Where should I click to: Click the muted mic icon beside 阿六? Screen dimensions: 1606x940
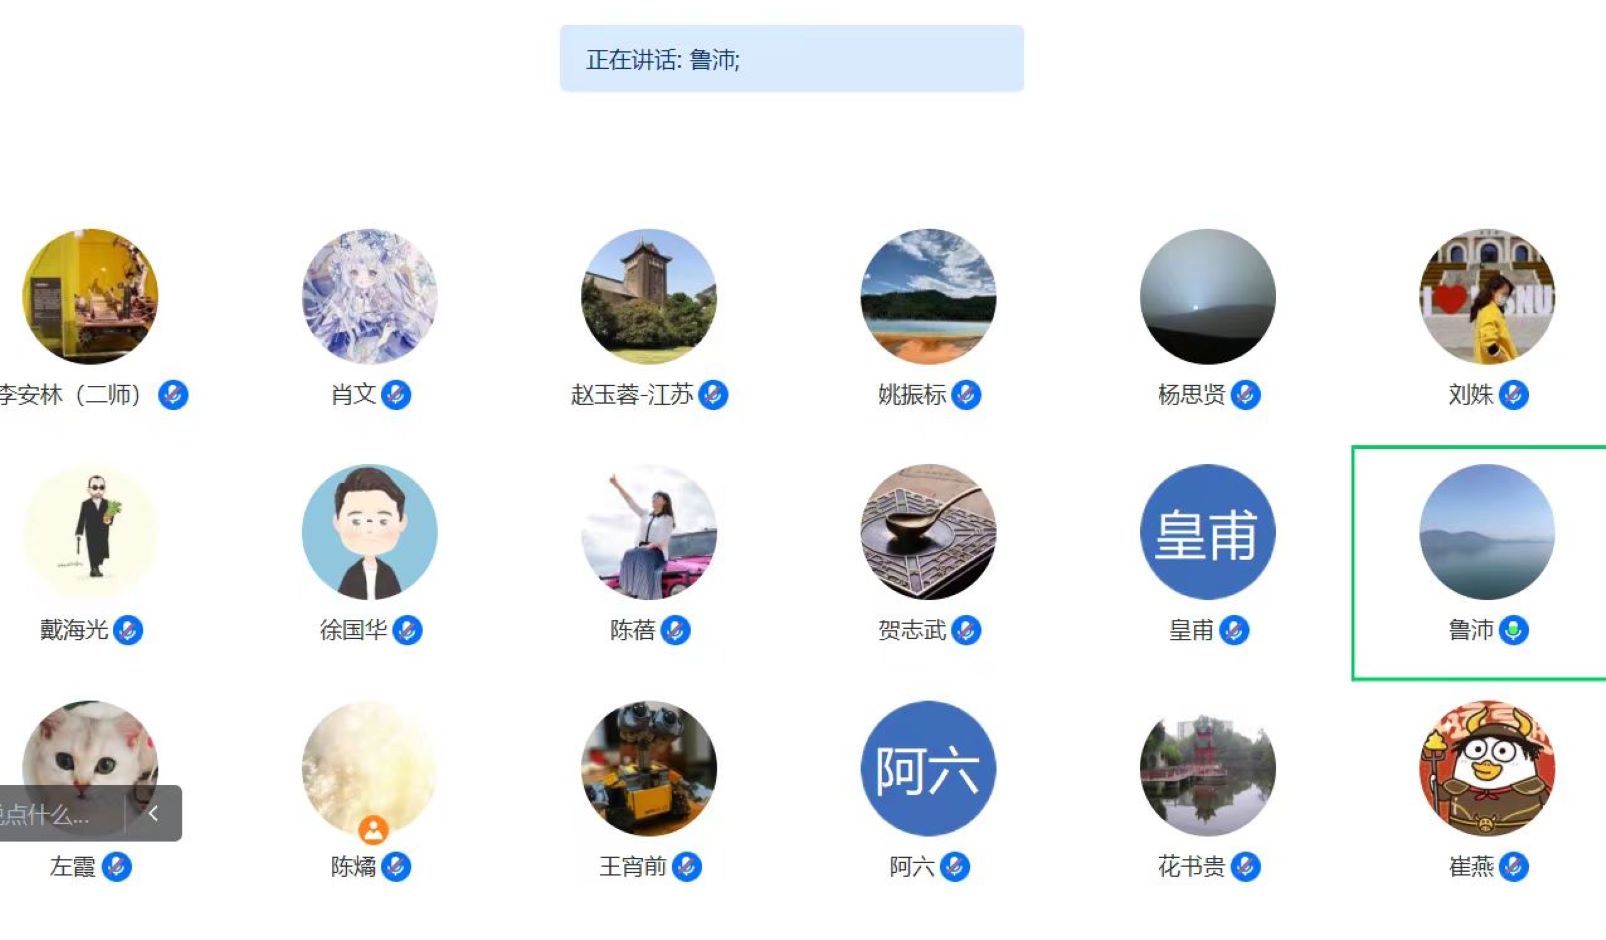(955, 866)
